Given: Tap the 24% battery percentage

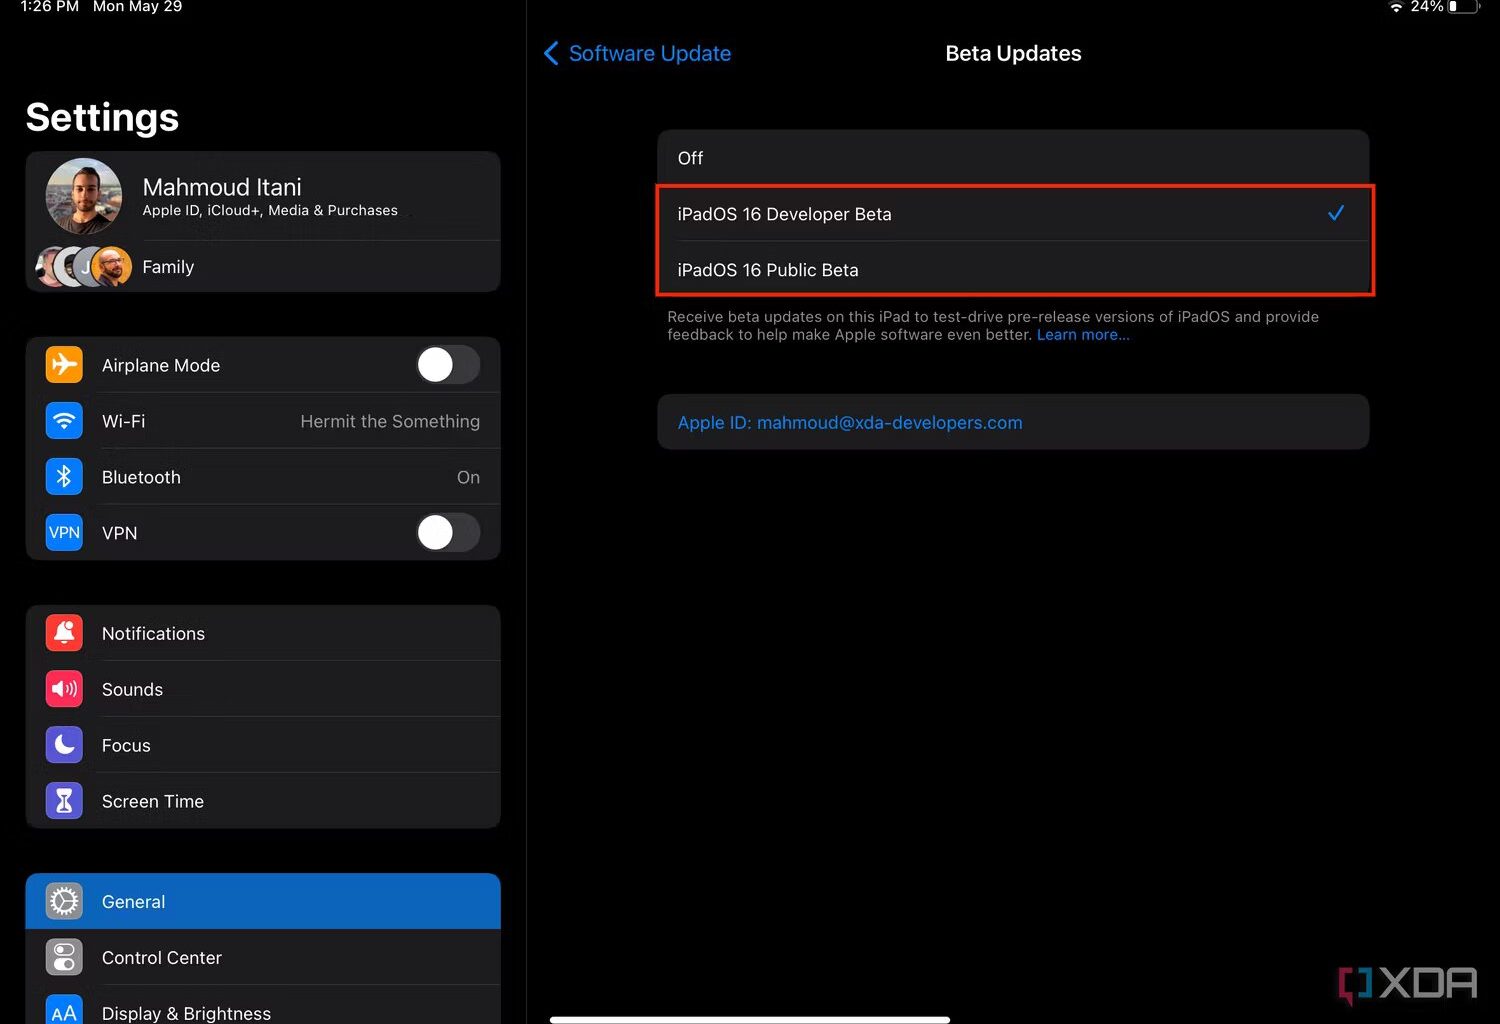Looking at the screenshot, I should [1427, 7].
